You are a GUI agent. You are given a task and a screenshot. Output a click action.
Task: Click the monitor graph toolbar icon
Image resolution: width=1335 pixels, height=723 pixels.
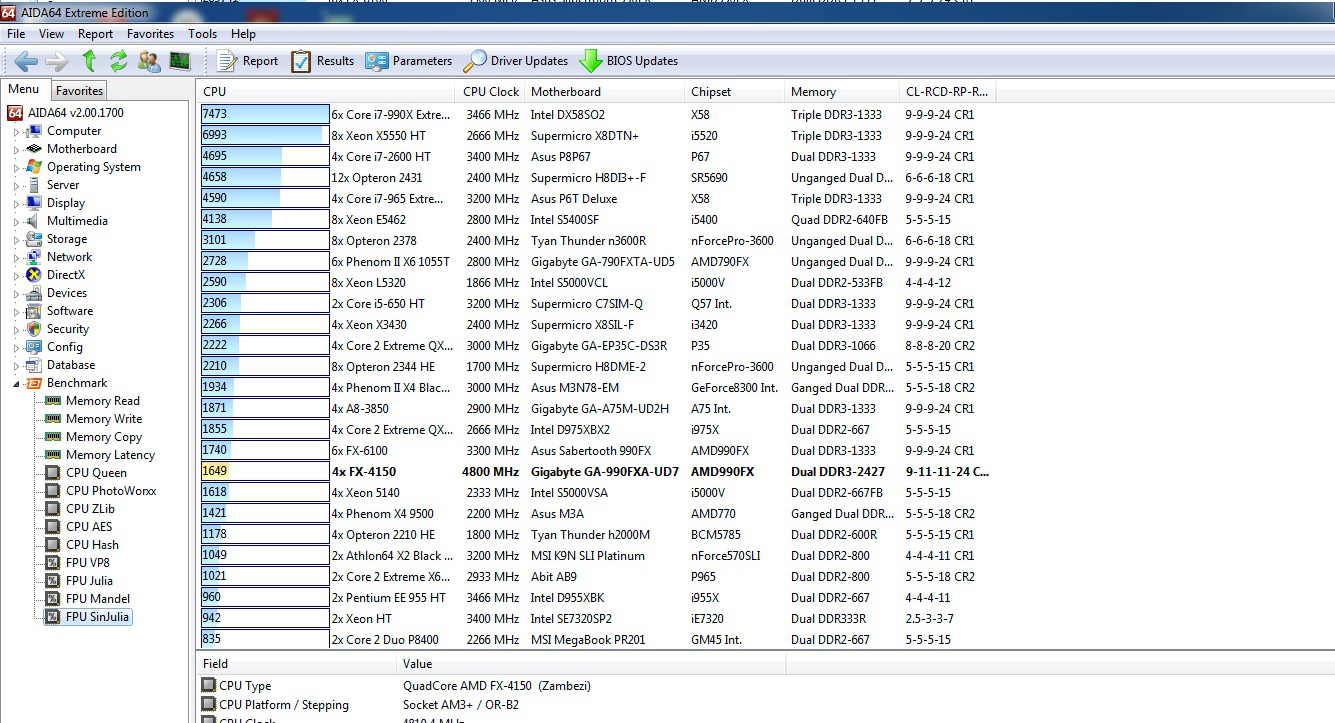(180, 61)
